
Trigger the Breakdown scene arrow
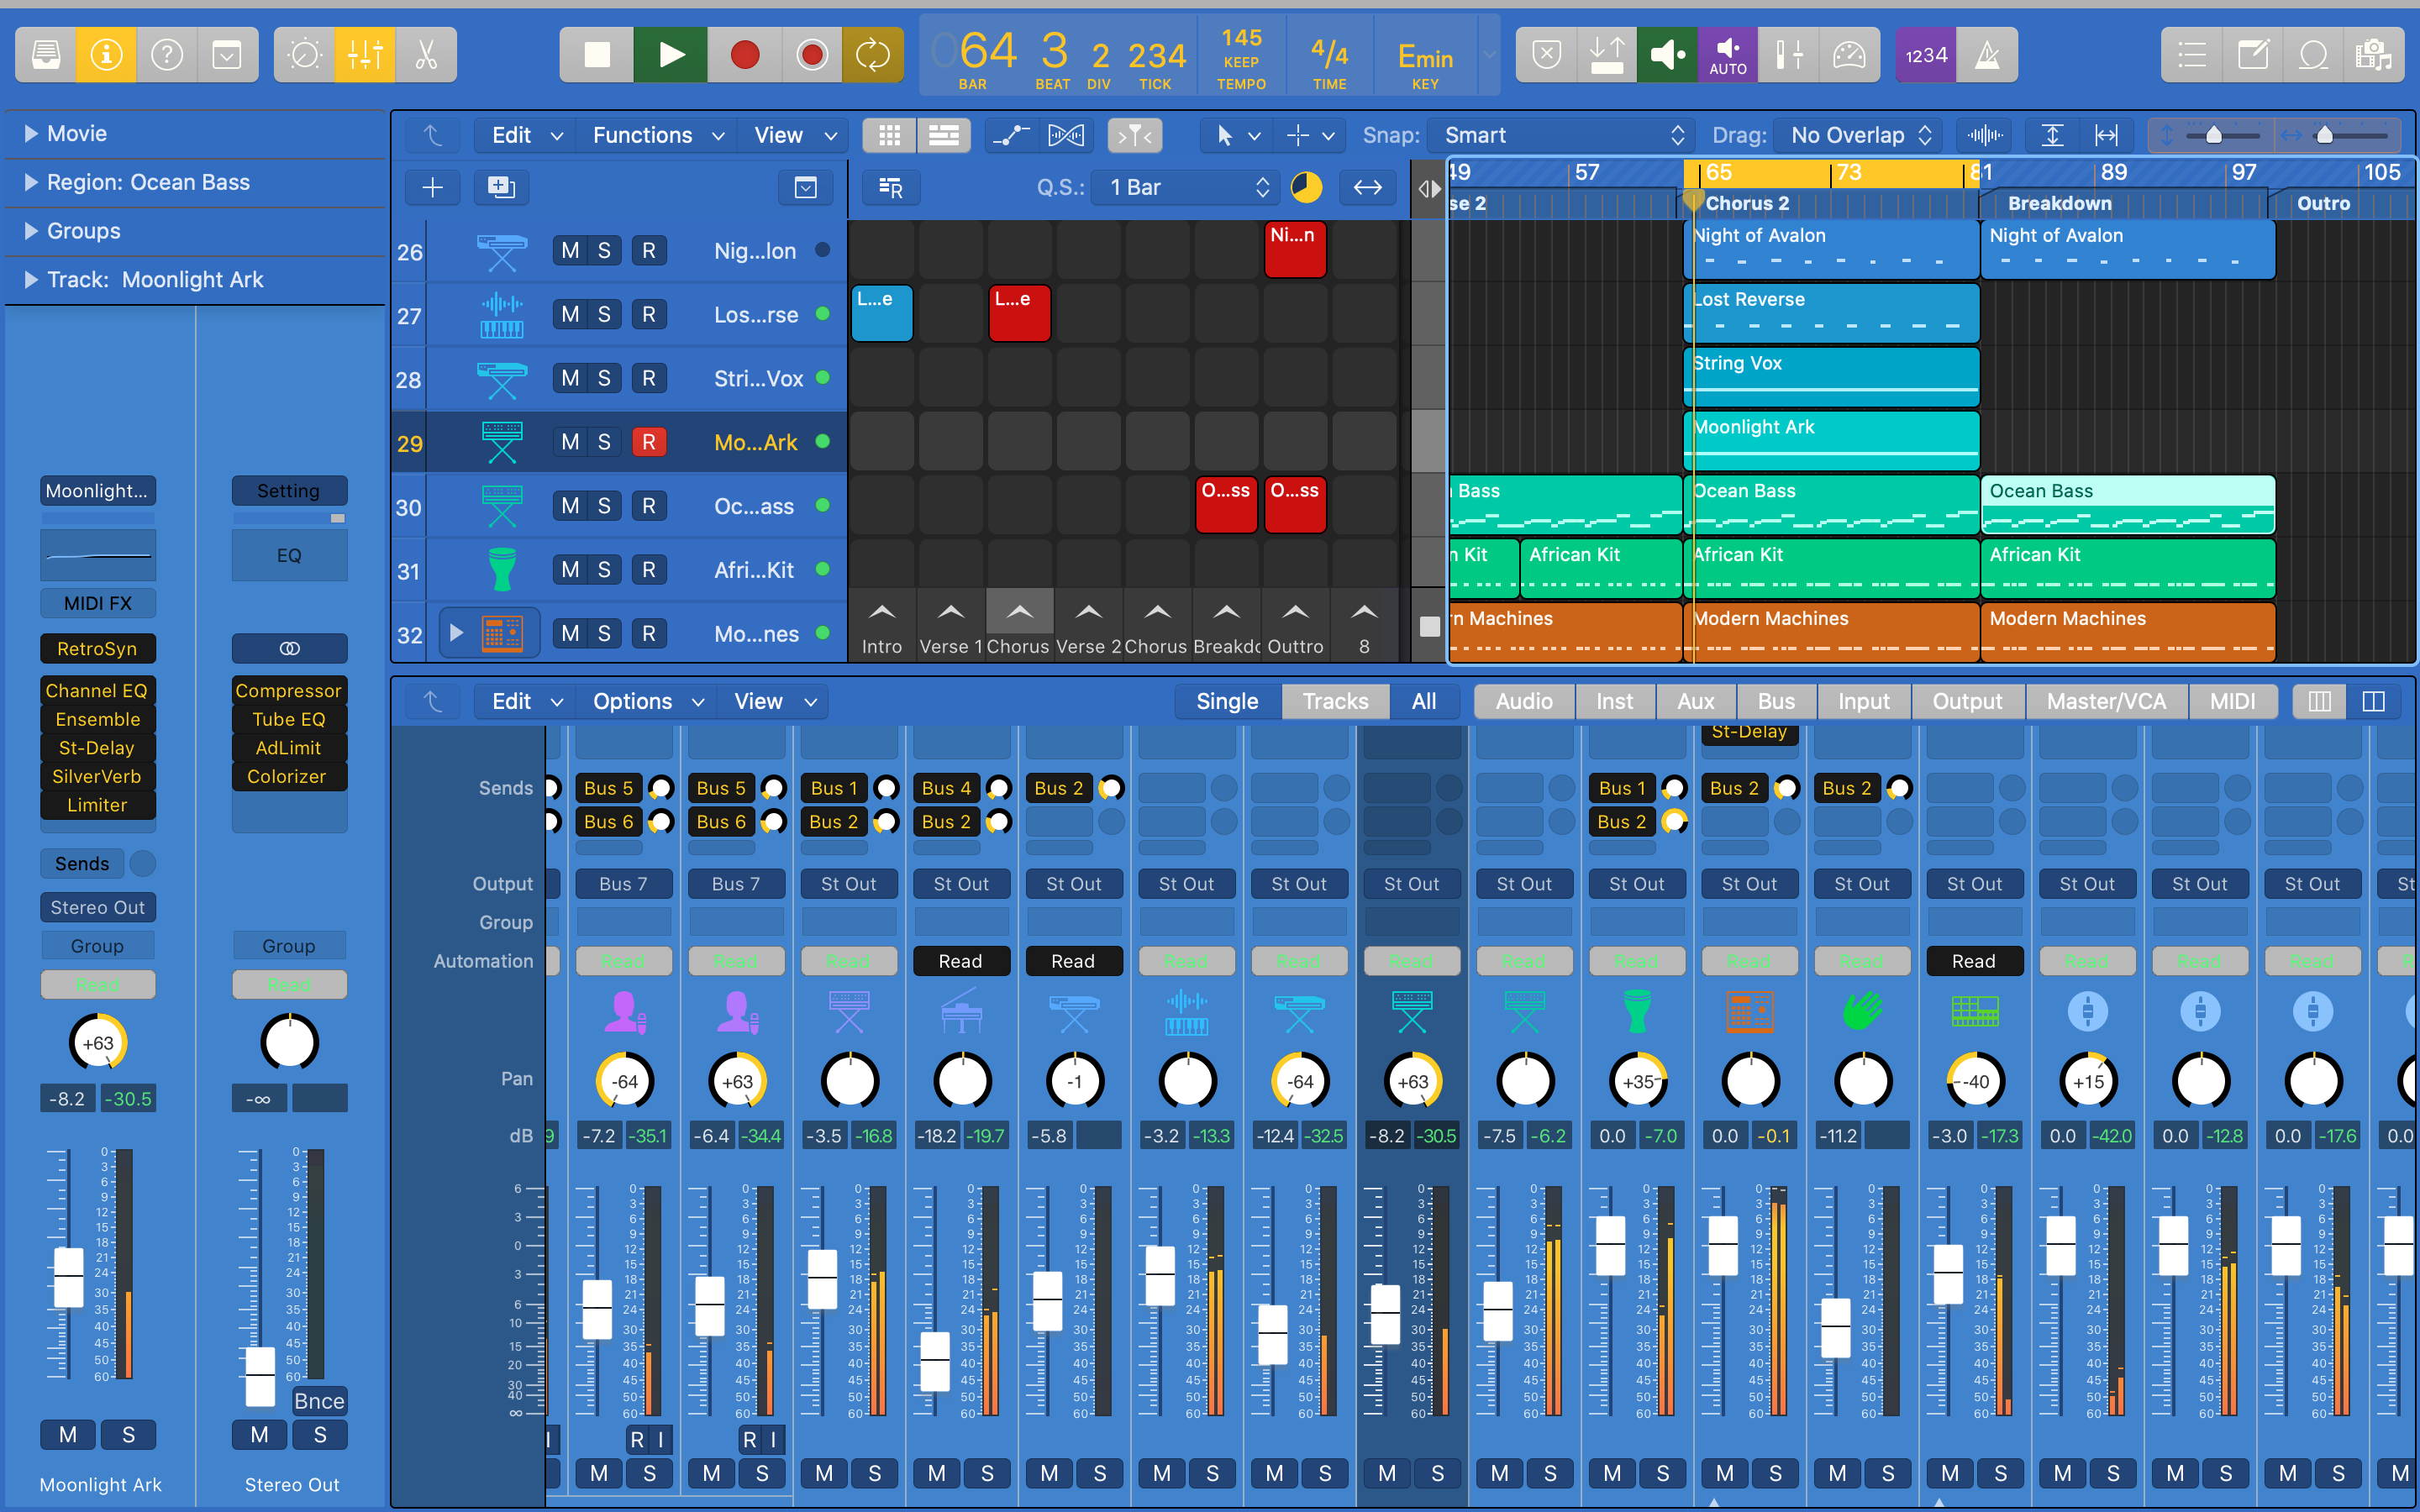(x=1226, y=611)
